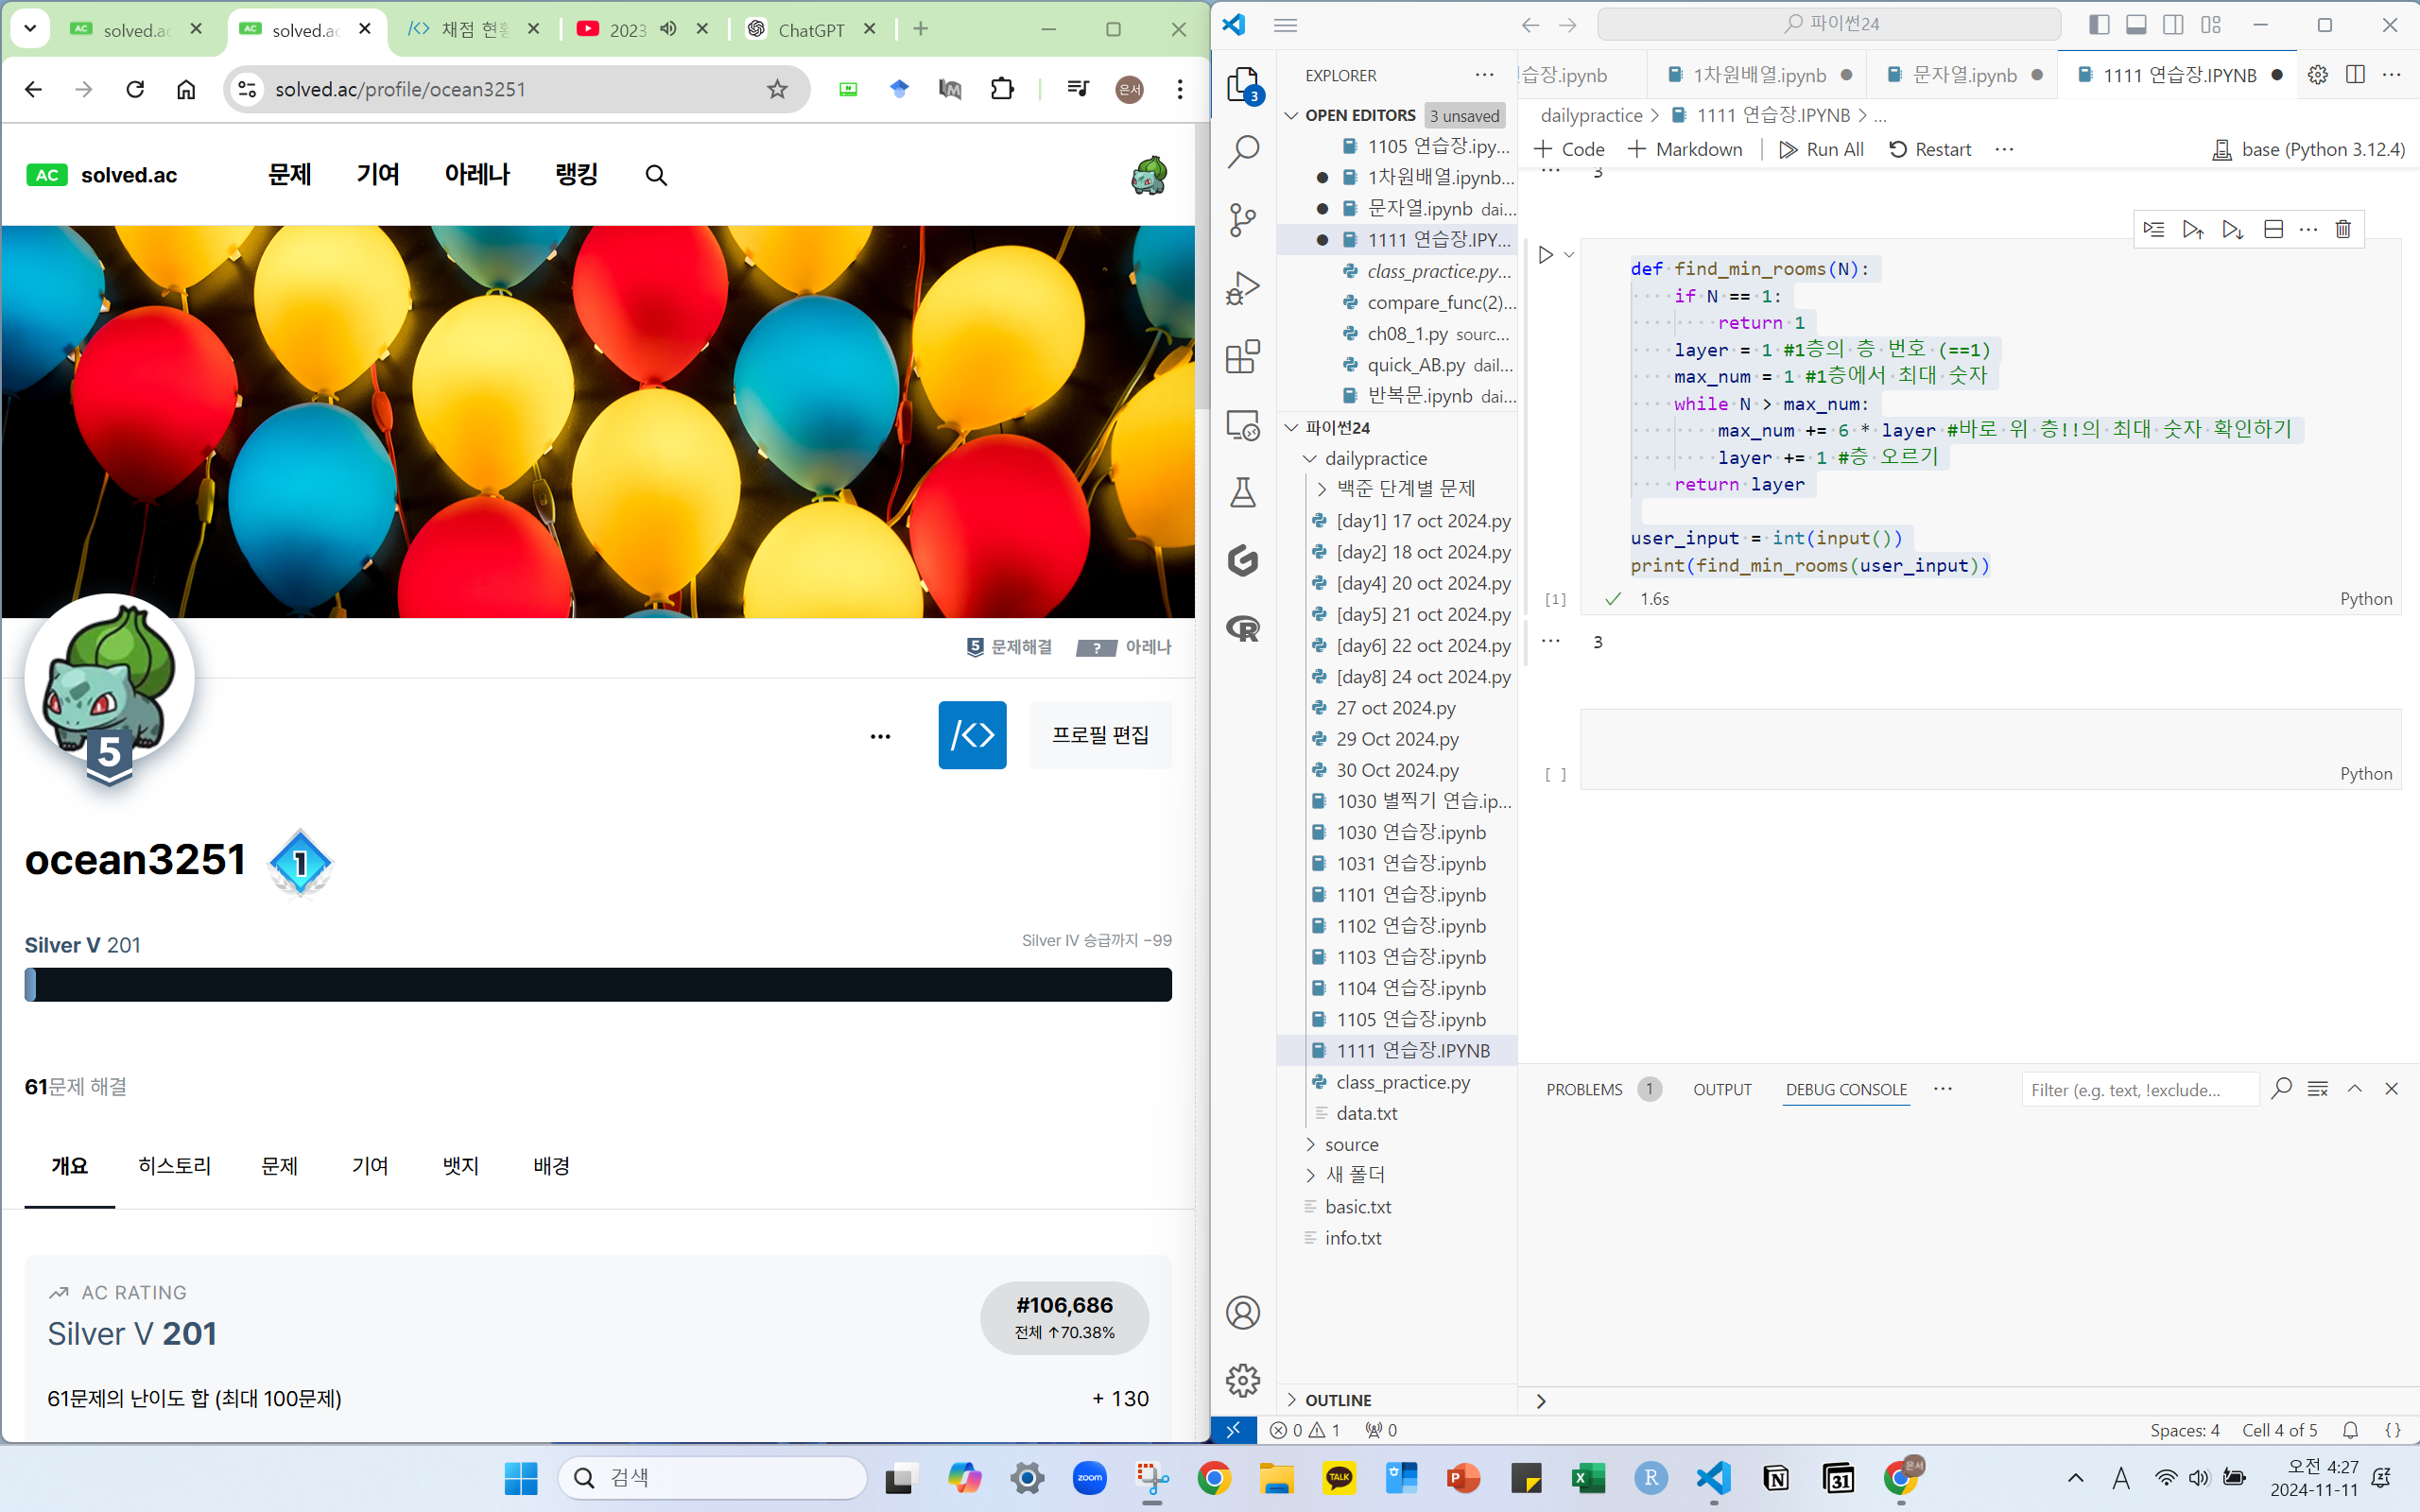The image size is (2420, 1512).
Task: Open the Extensions view in VS Code
Action: [x=1243, y=357]
